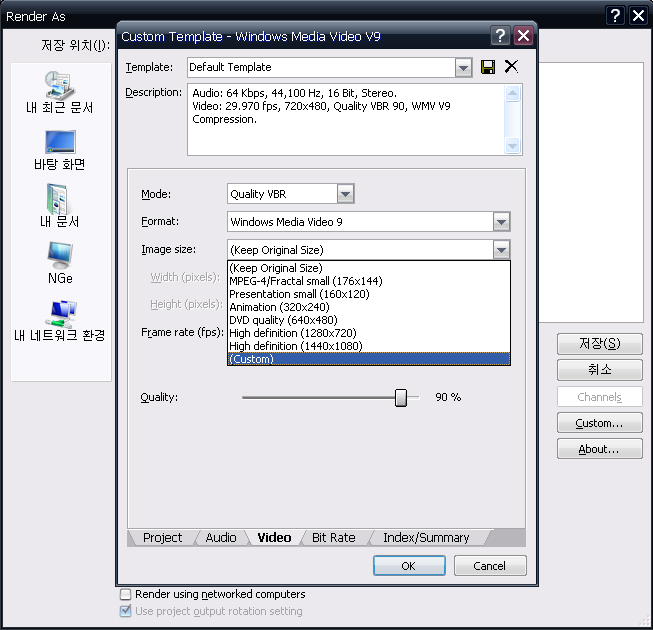The width and height of the screenshot is (653, 630).
Task: Click the Cancel button in Custom Template
Action: (x=490, y=566)
